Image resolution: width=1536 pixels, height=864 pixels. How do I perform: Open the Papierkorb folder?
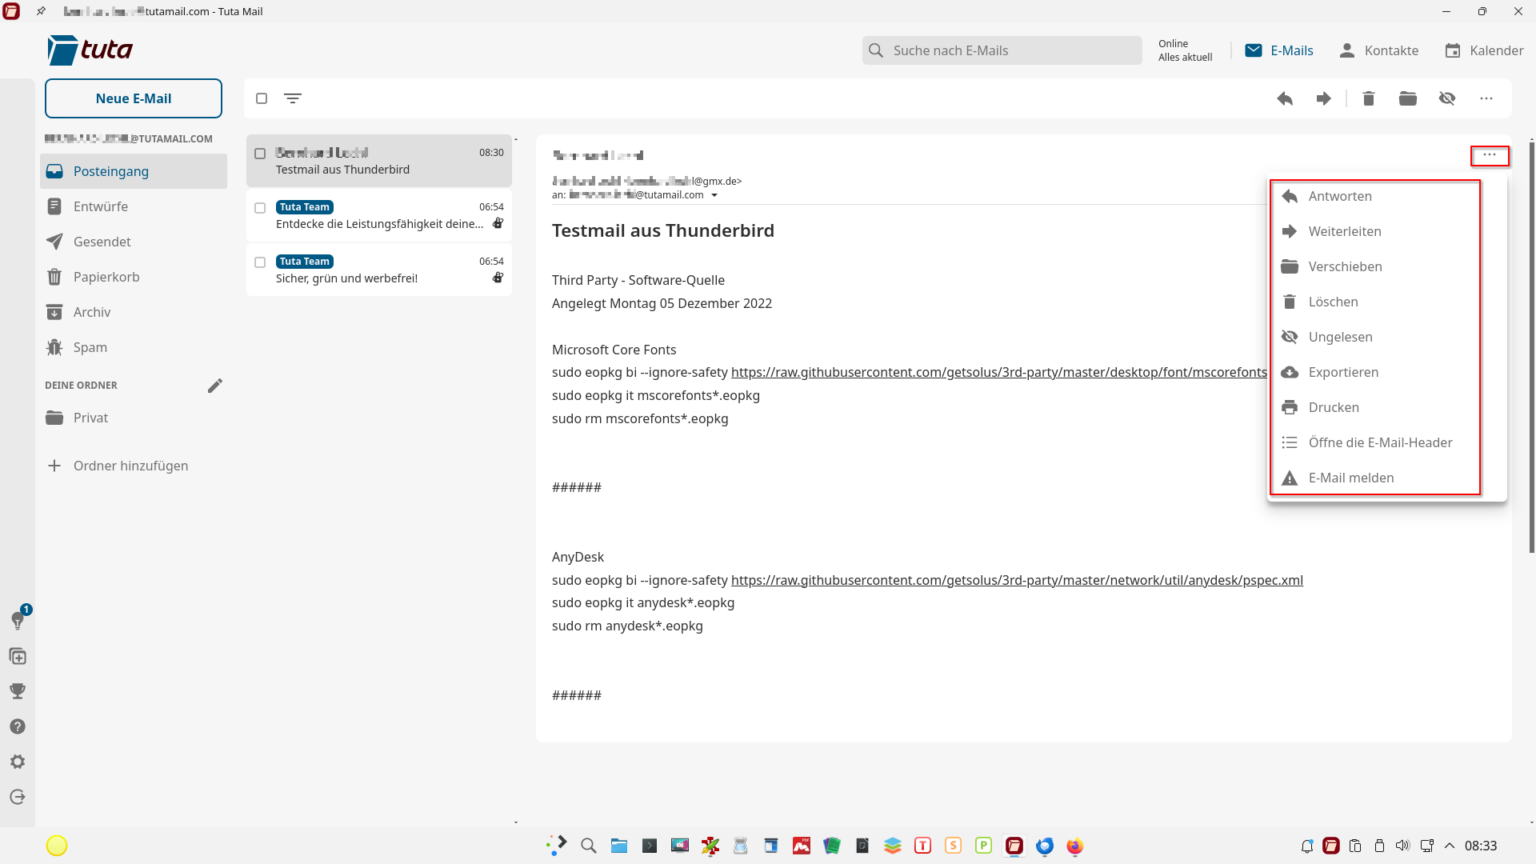(x=104, y=276)
